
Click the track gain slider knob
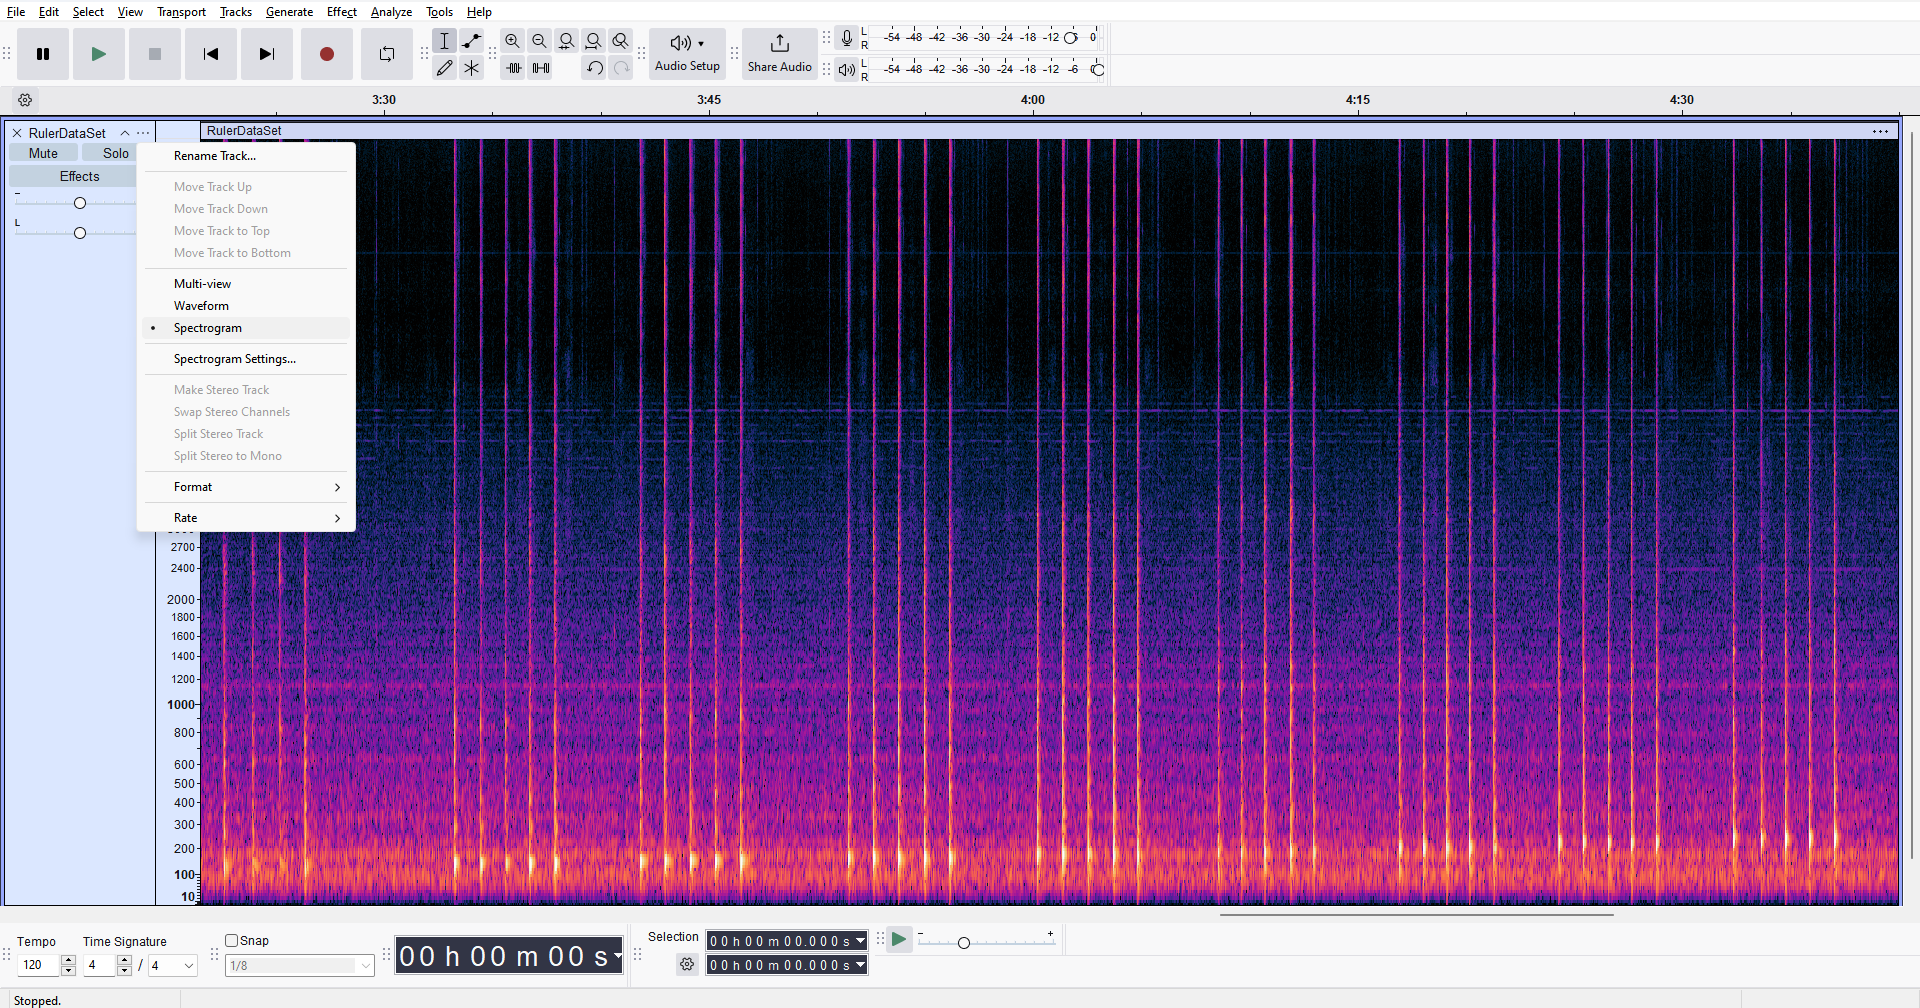tap(80, 203)
